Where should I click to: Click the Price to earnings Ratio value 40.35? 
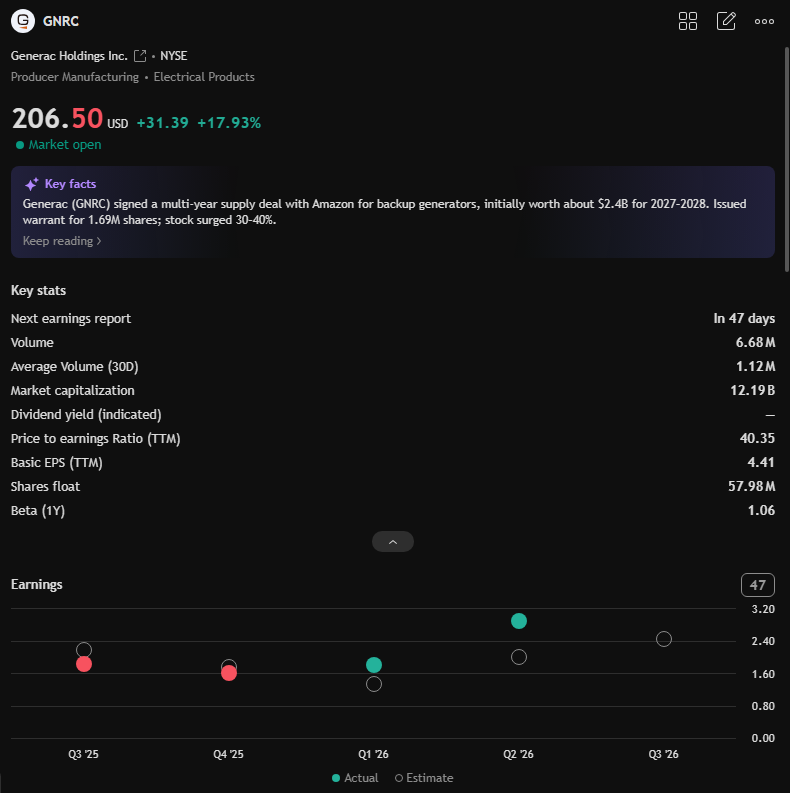pyautogui.click(x=757, y=438)
